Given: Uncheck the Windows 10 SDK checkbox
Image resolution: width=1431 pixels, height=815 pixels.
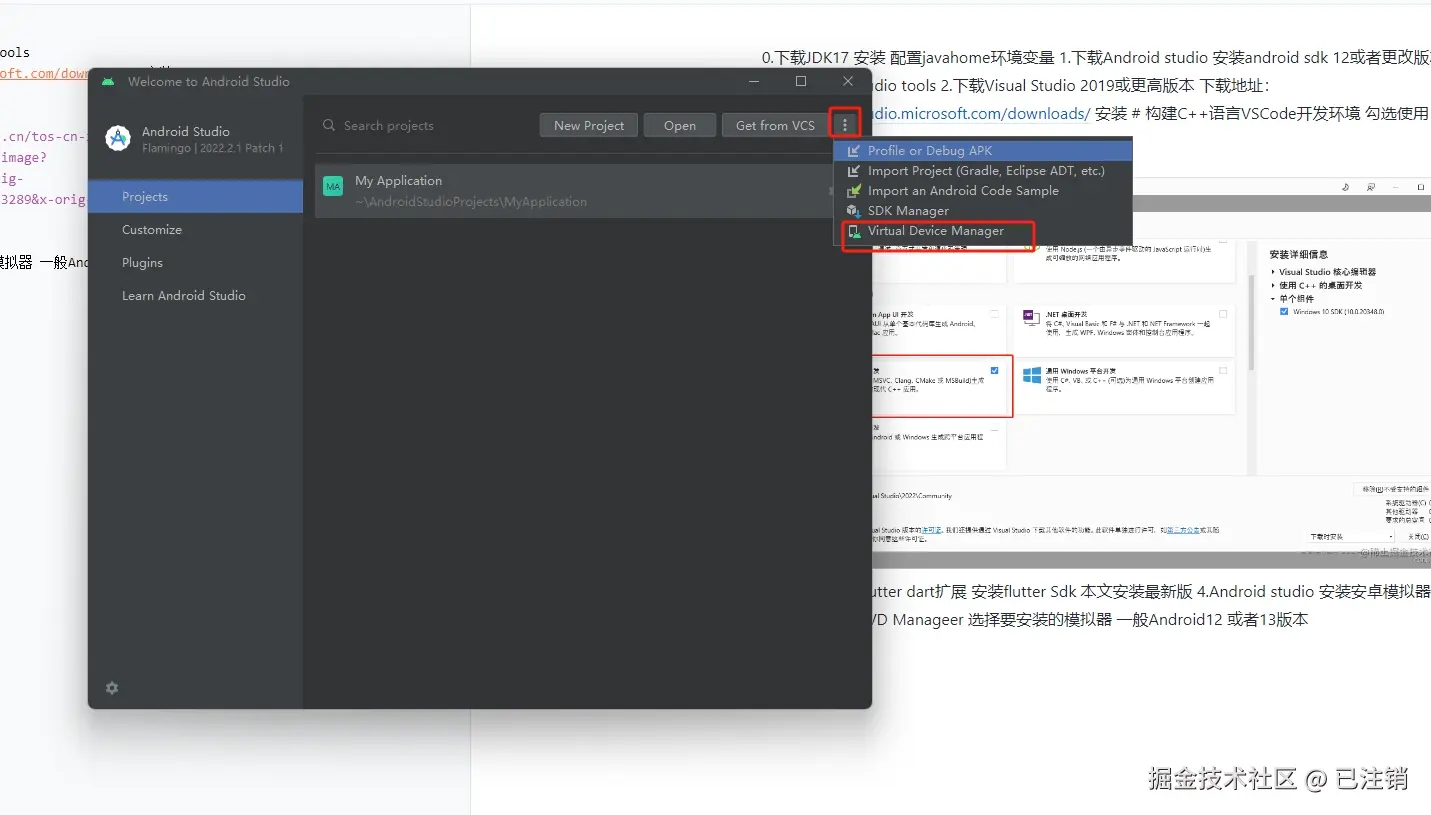Looking at the screenshot, I should (x=1284, y=312).
